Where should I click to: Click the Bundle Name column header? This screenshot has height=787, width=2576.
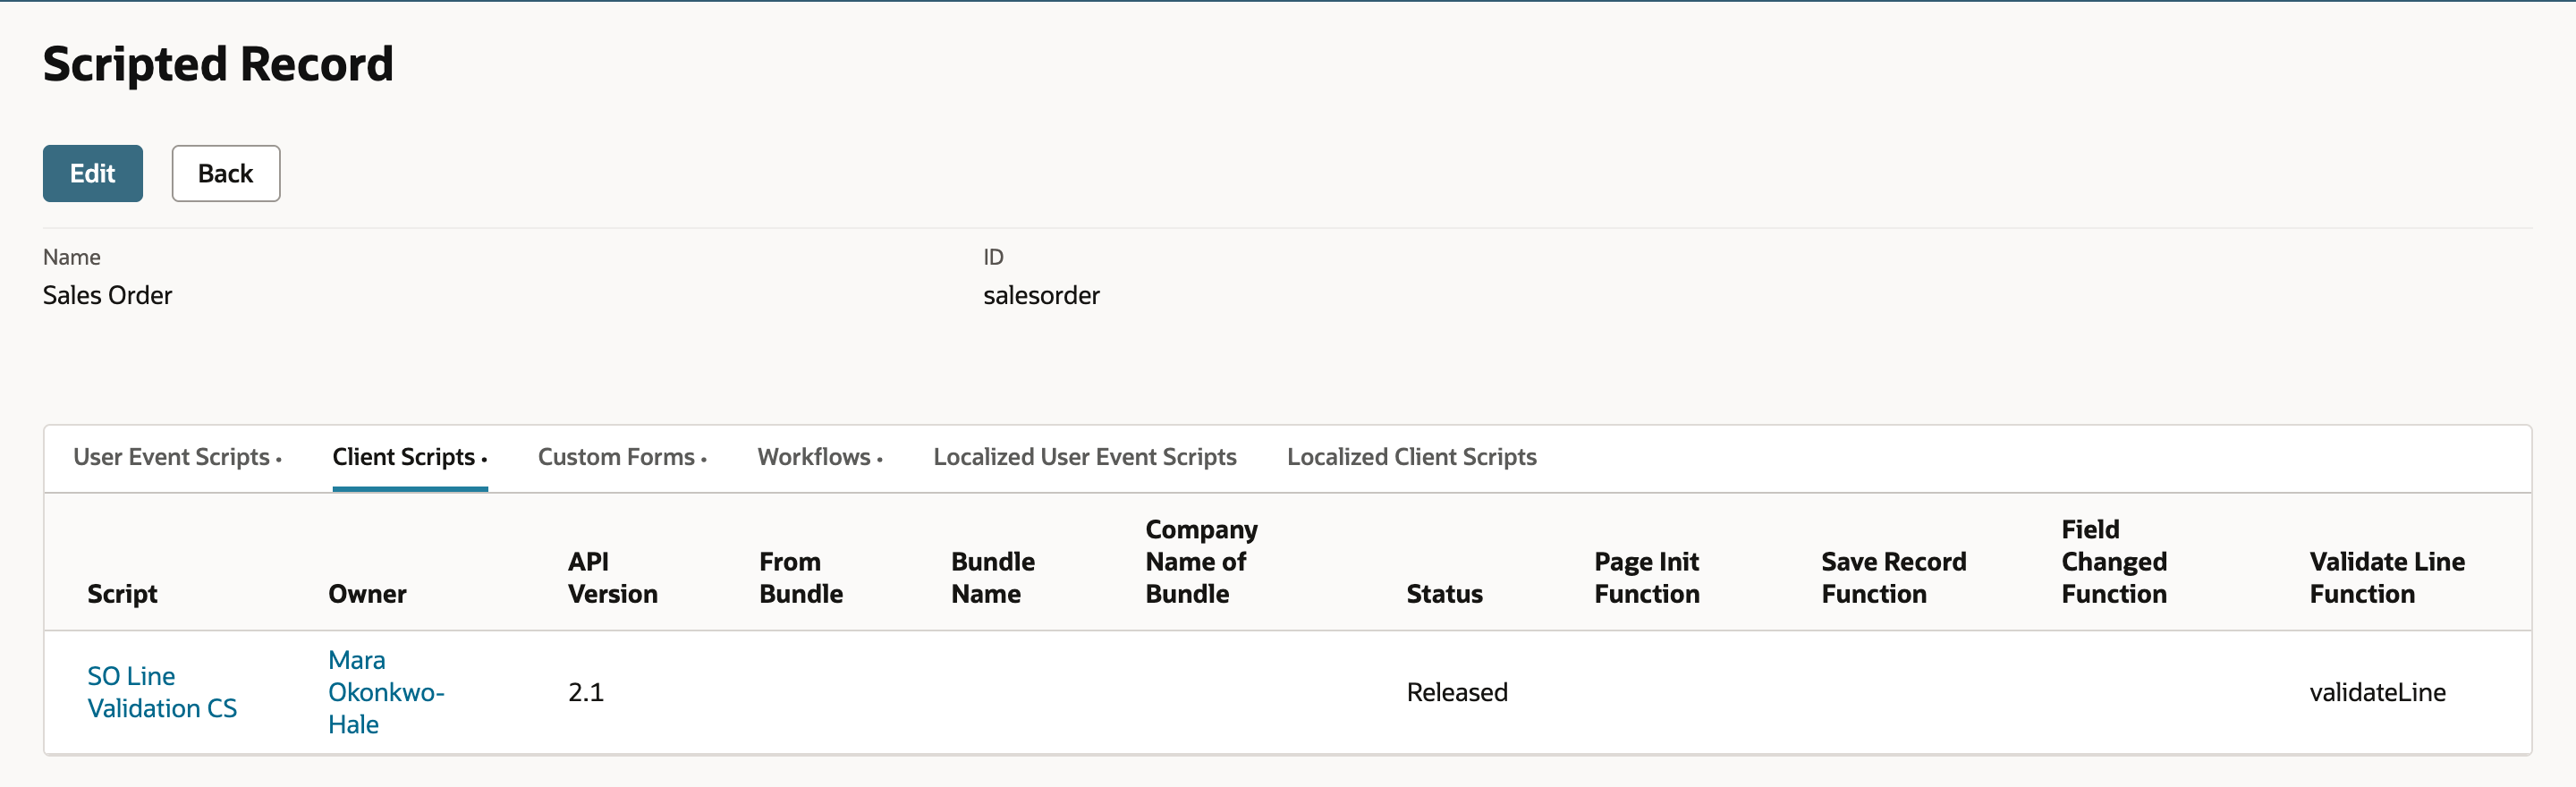point(993,578)
